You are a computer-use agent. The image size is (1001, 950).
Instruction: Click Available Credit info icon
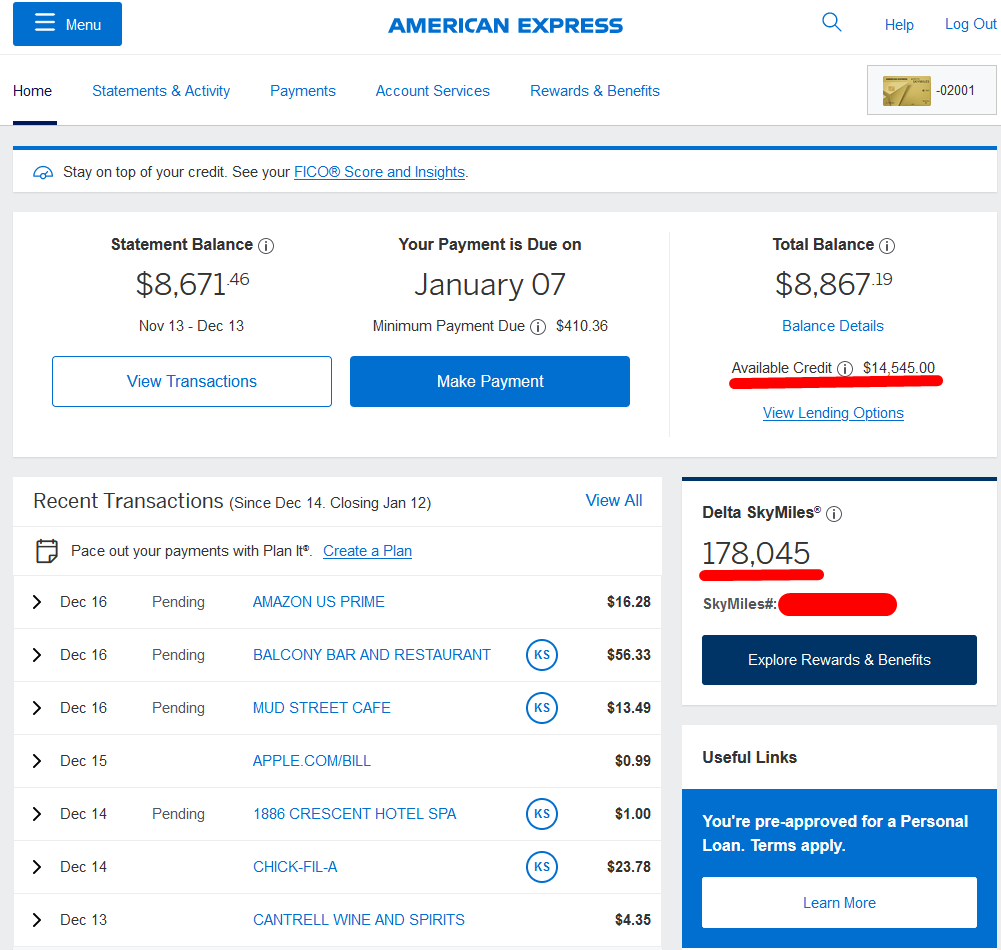pos(845,368)
